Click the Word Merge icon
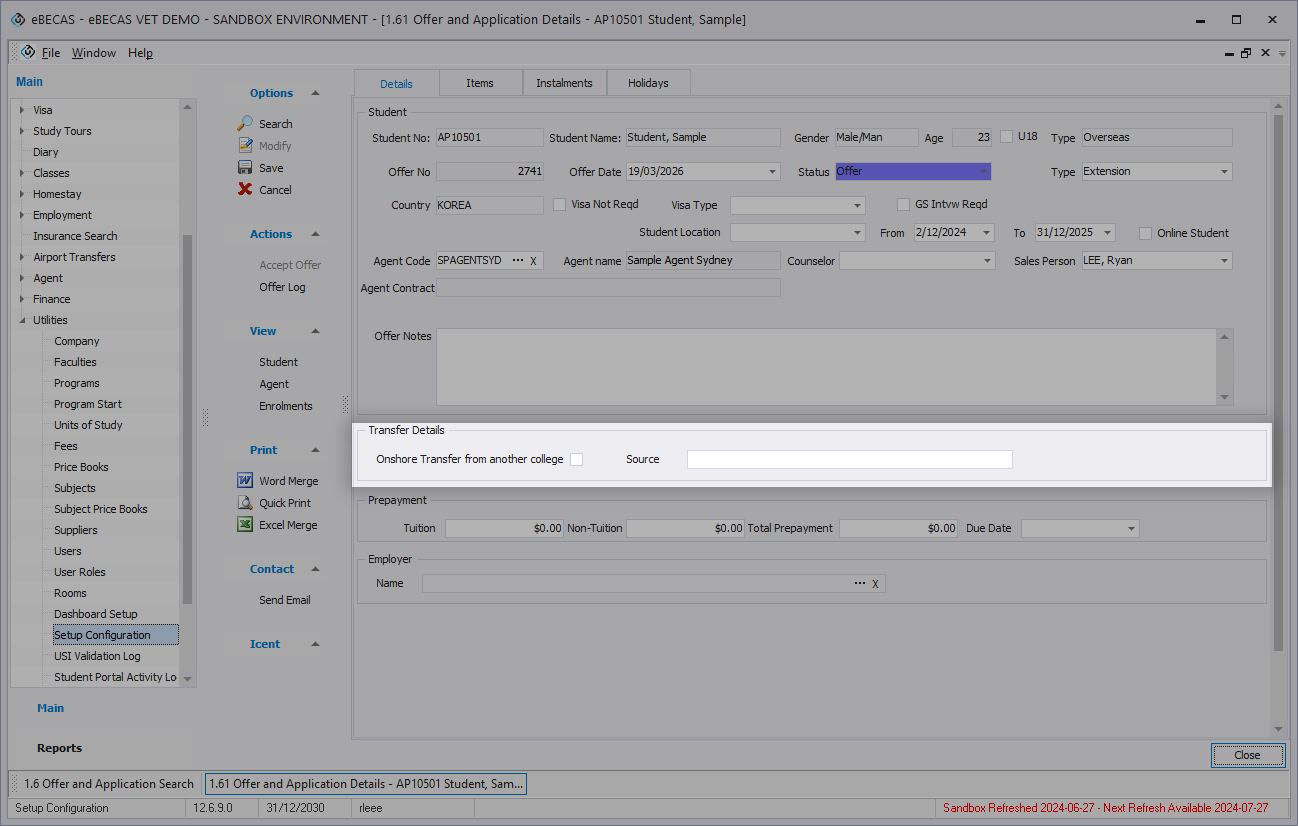This screenshot has height=826, width=1298. click(x=245, y=481)
